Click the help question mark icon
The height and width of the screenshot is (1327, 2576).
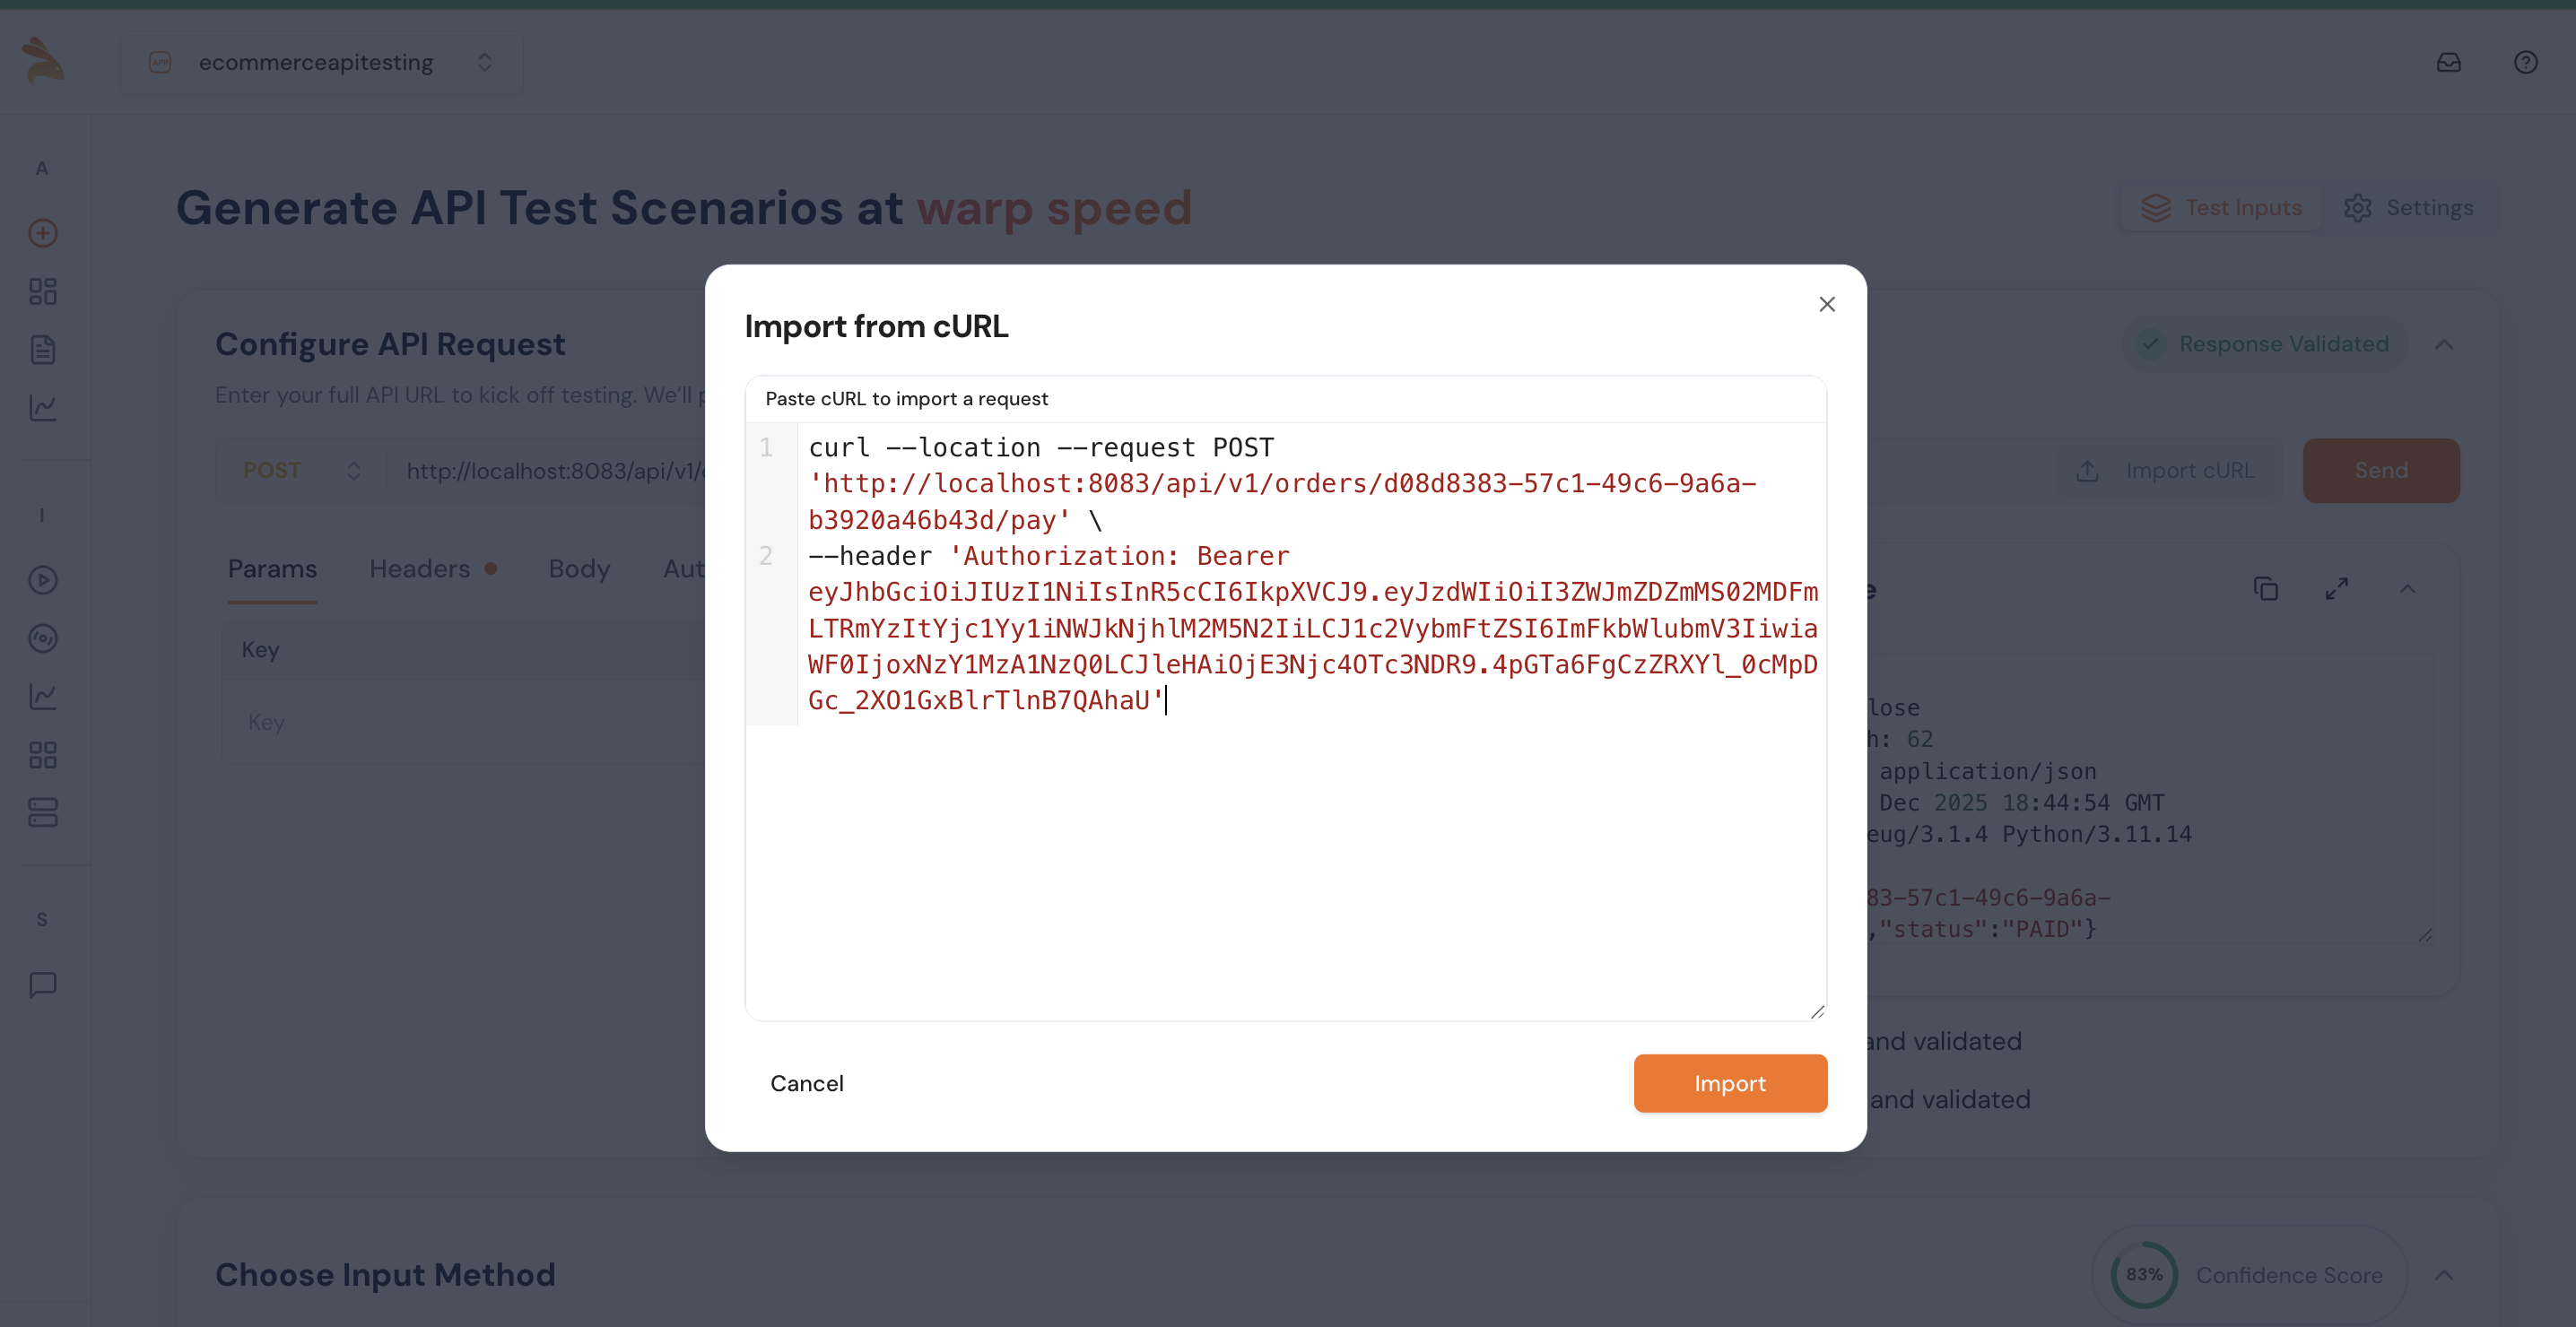click(x=2524, y=62)
